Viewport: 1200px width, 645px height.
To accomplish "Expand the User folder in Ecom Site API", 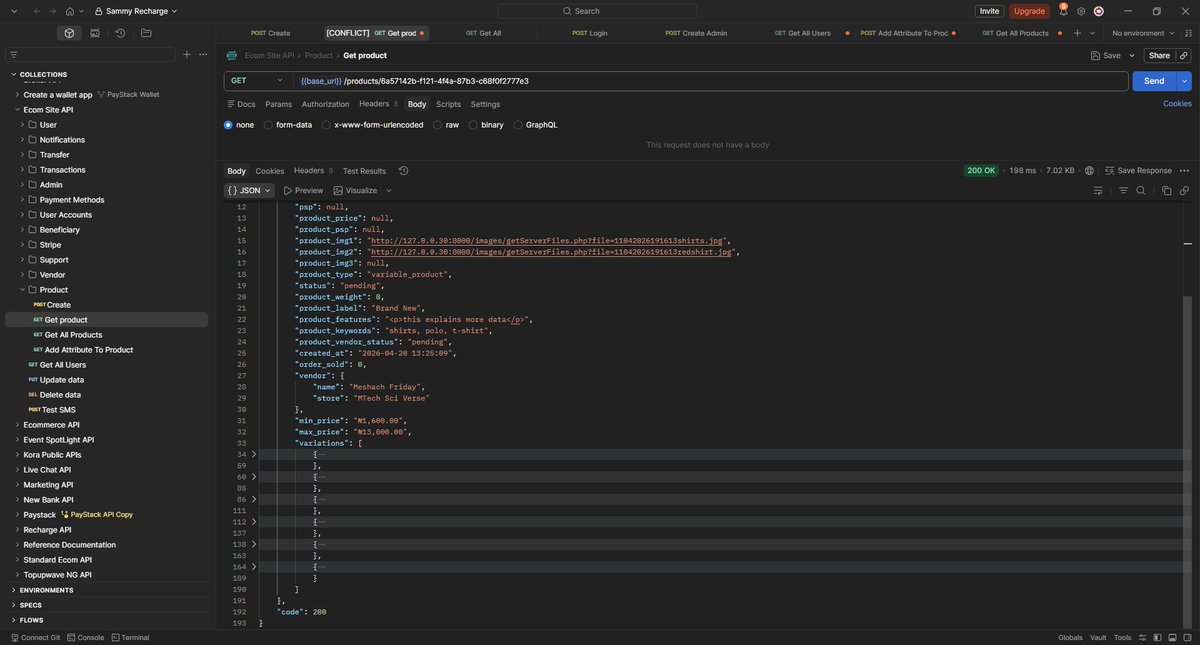I will tap(22, 125).
